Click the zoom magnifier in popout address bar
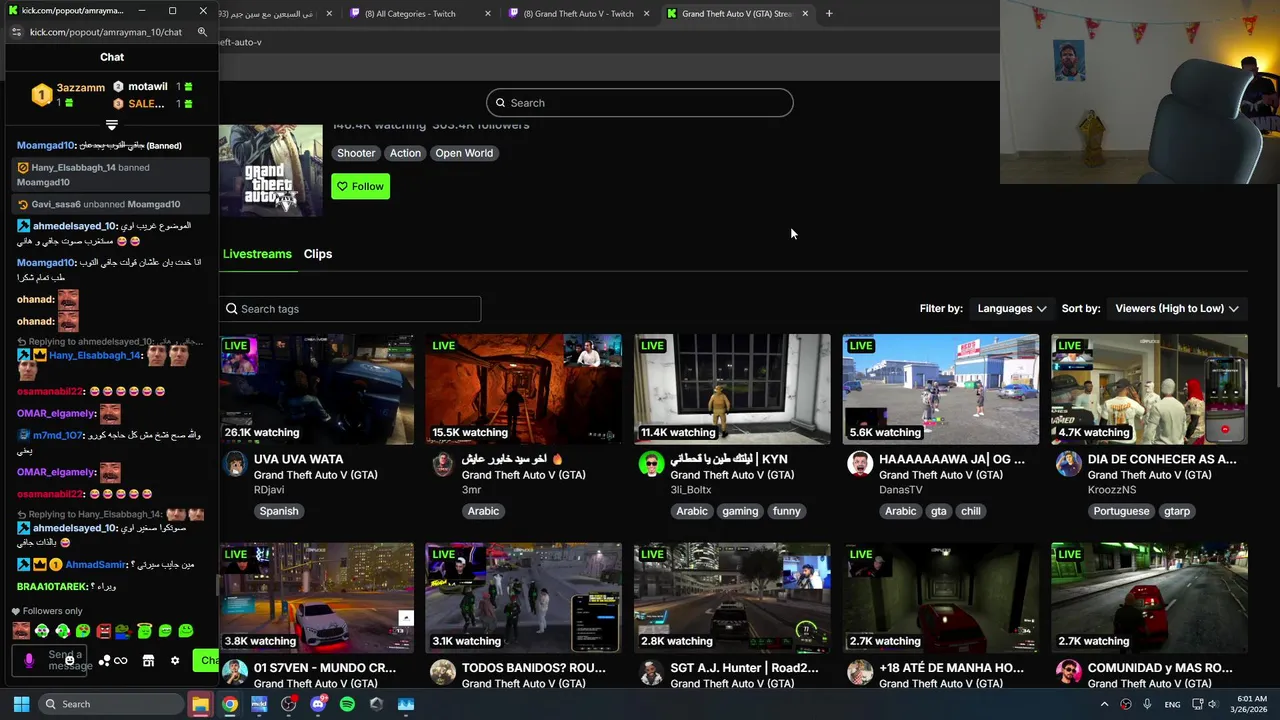The width and height of the screenshot is (1280, 720). pyautogui.click(x=202, y=32)
